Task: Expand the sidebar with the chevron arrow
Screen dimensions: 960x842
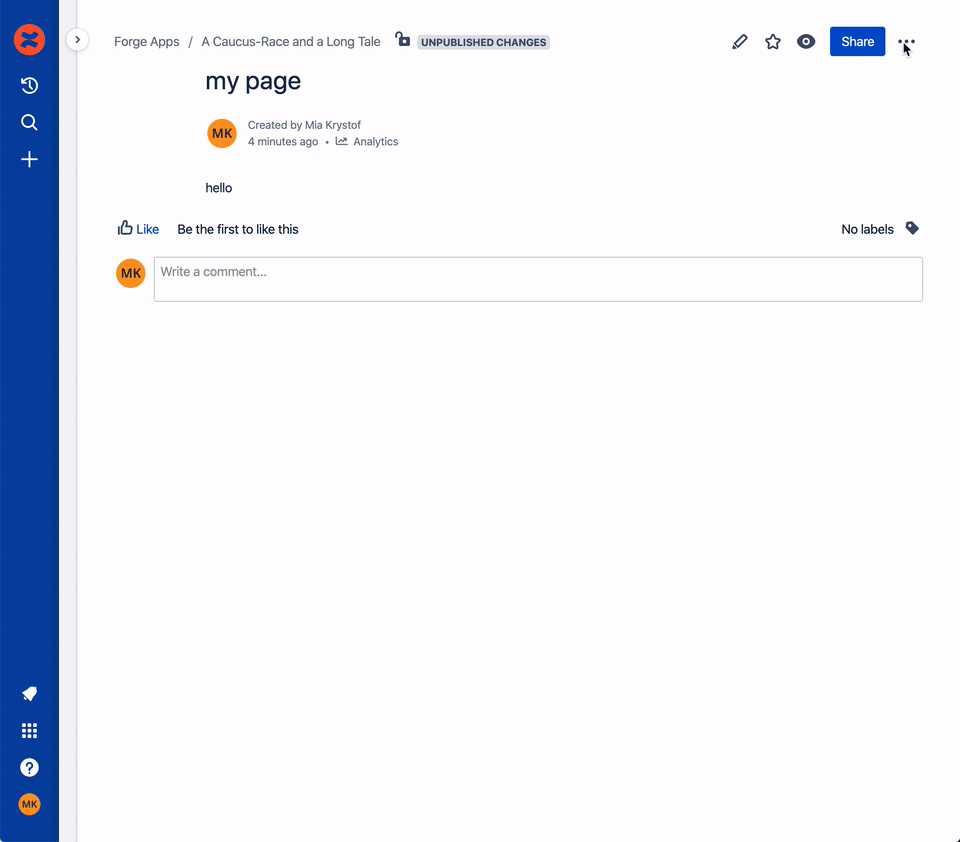Action: pos(77,40)
